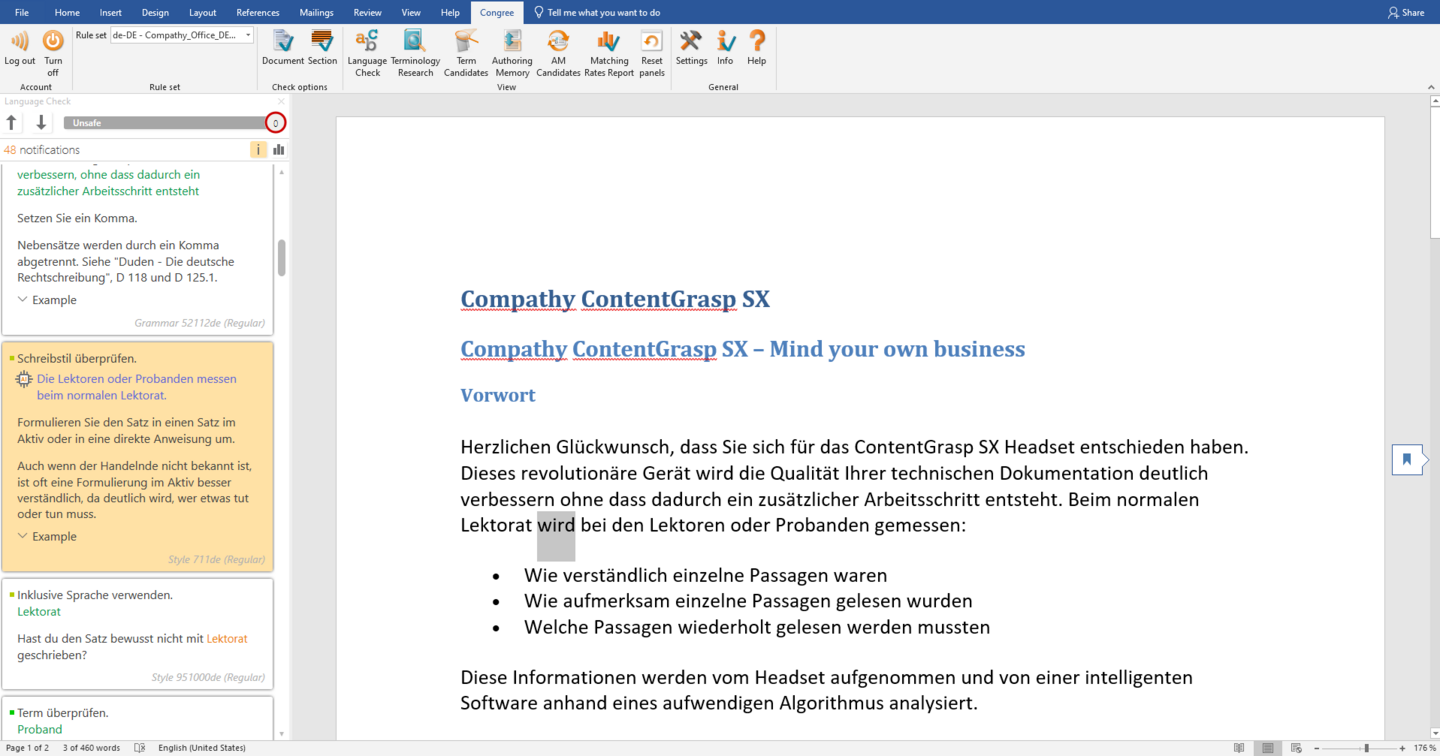
Task: Click the Share button
Action: click(x=1406, y=13)
